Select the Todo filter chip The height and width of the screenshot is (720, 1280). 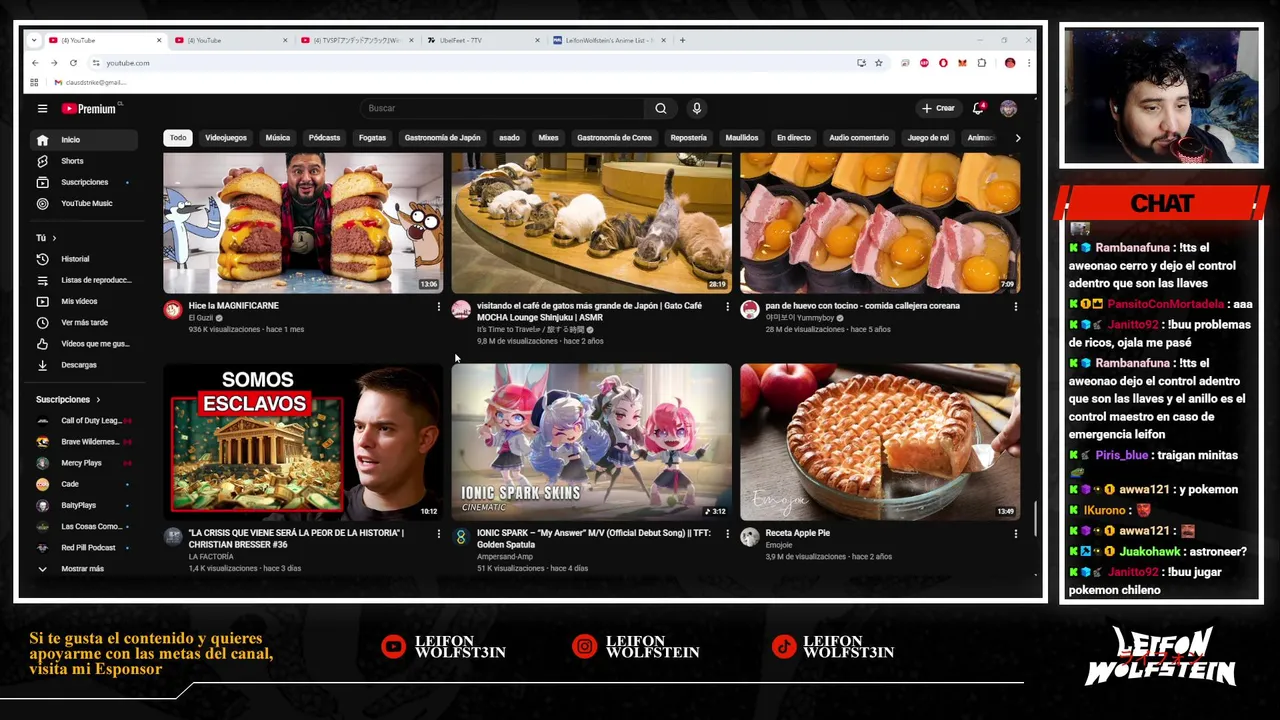pos(178,138)
